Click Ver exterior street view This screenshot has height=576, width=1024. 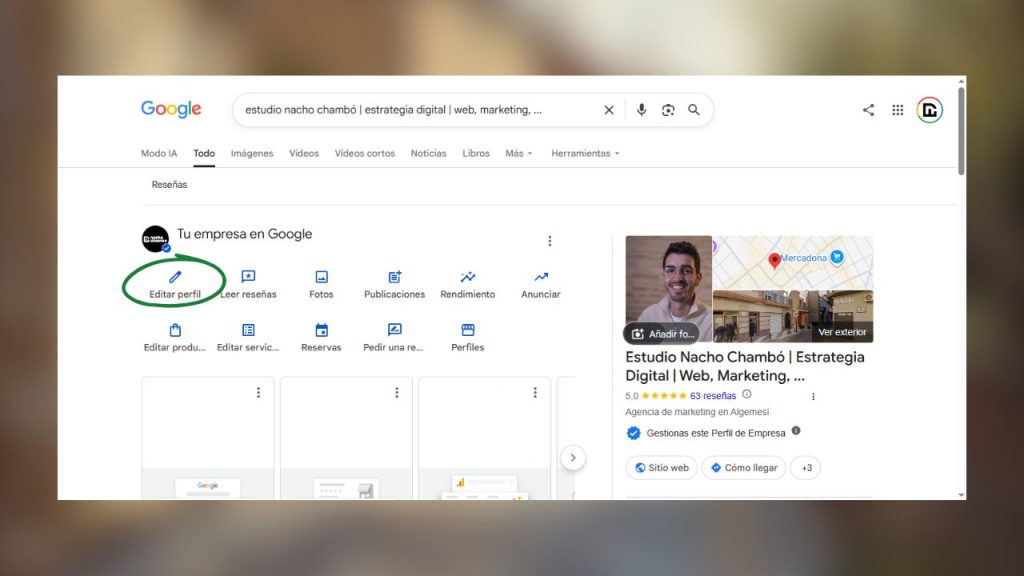(842, 332)
